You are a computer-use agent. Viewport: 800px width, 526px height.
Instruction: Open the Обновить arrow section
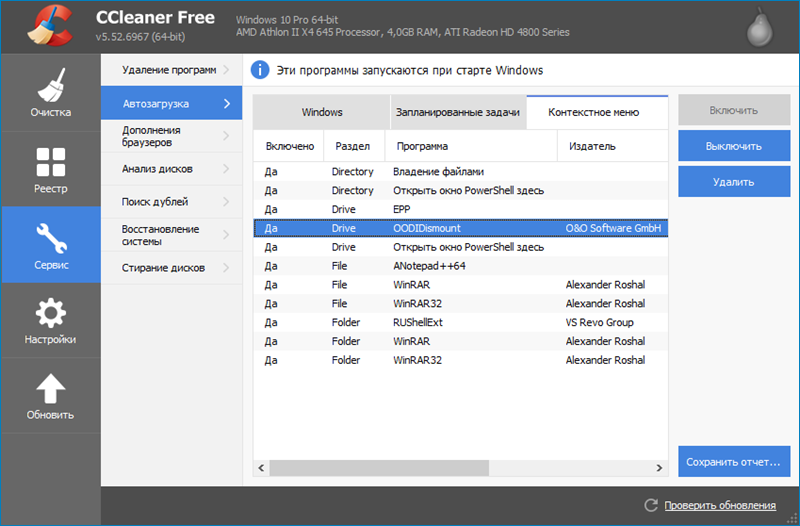51,396
